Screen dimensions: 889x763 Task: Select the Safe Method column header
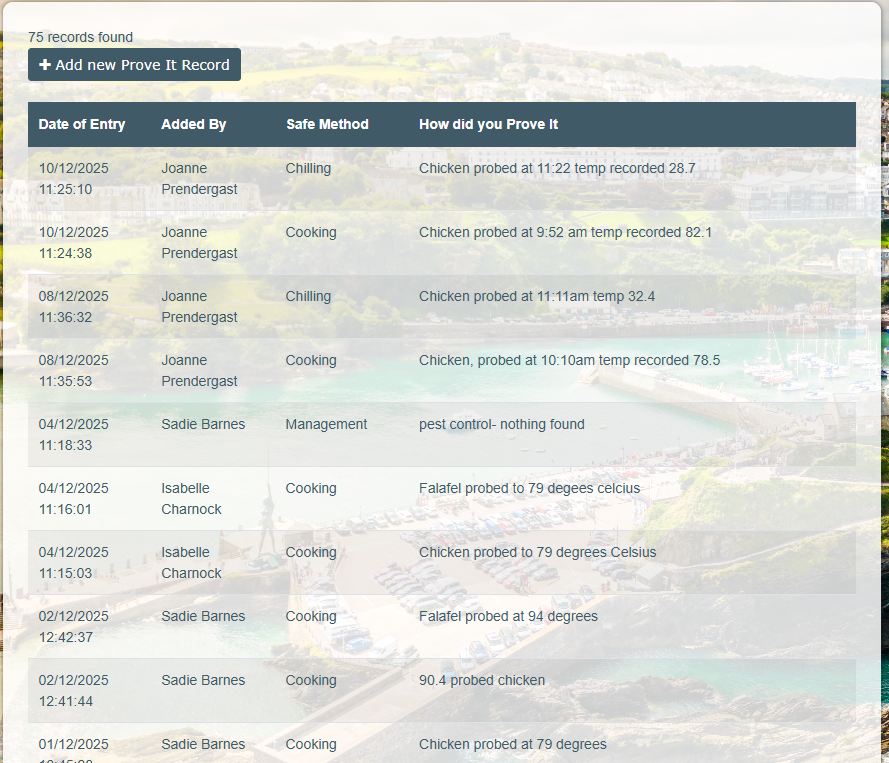tap(327, 125)
